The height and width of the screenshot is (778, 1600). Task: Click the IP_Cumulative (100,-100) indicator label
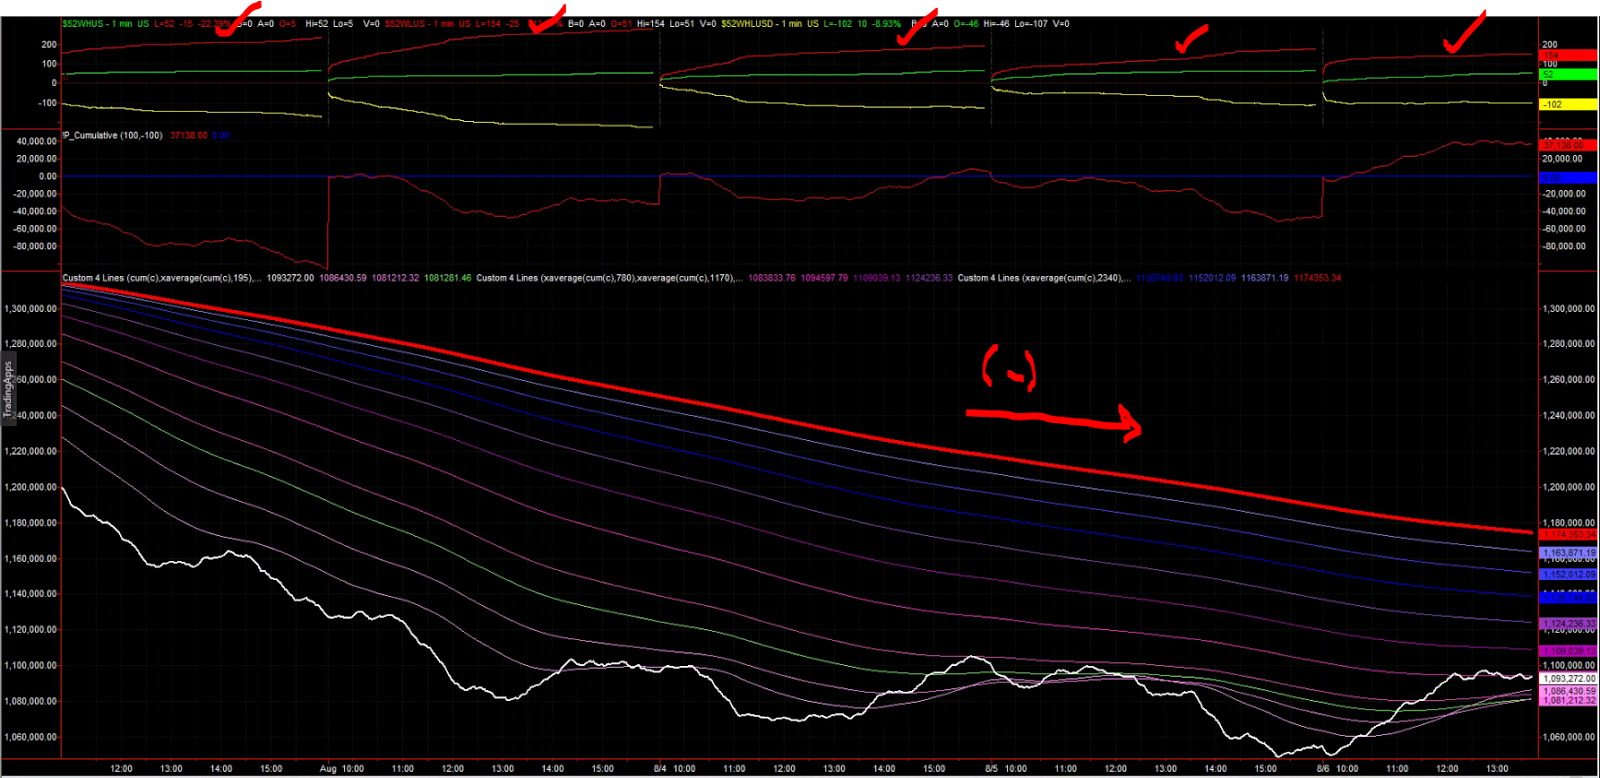click(113, 135)
